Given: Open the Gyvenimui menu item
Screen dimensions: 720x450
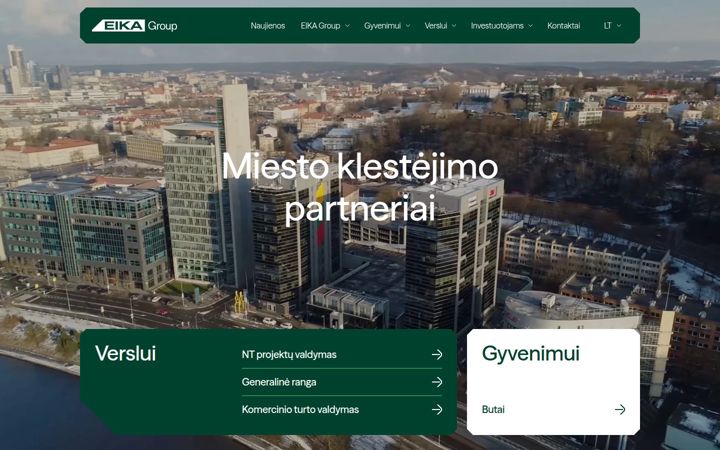Looking at the screenshot, I should coord(382,26).
